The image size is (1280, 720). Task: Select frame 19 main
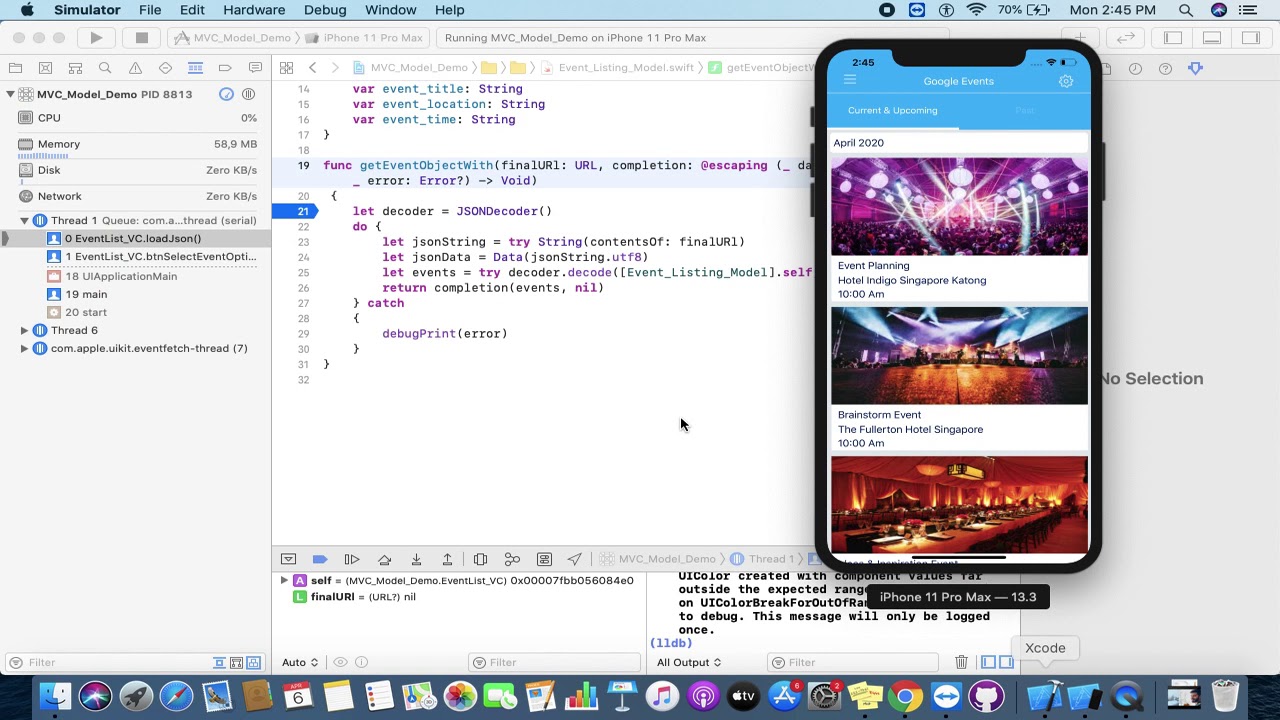(x=135, y=294)
